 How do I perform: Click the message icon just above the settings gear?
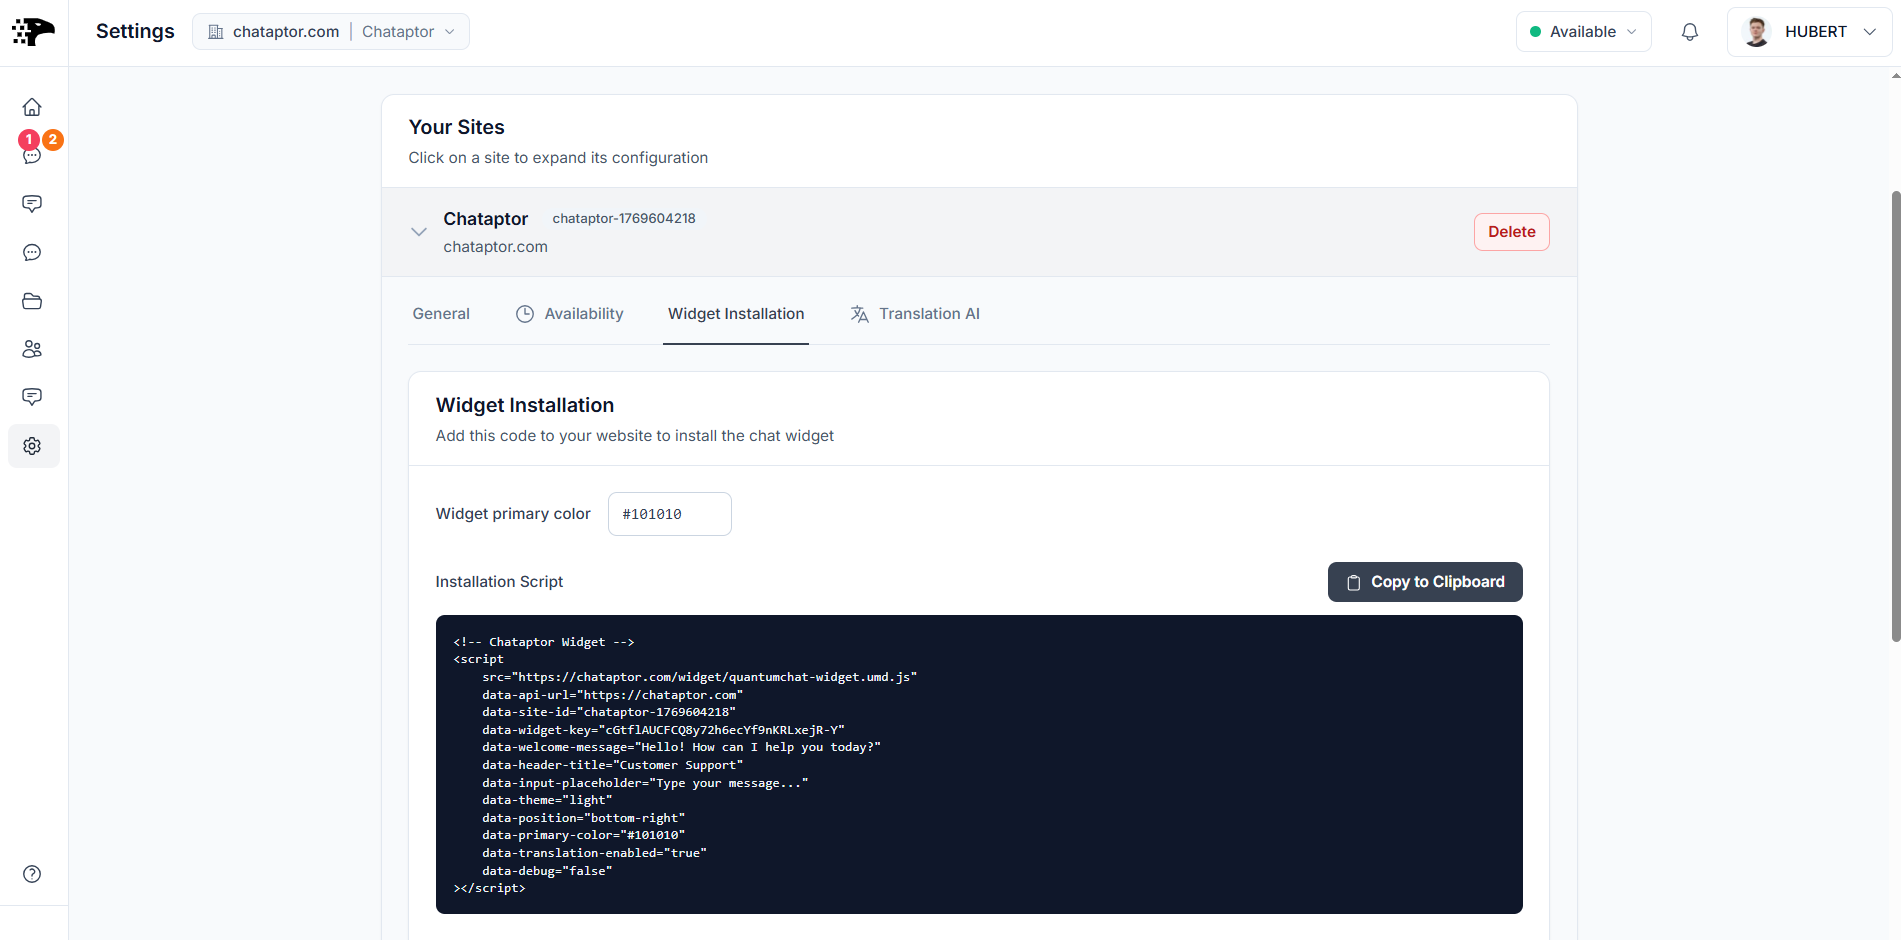pyautogui.click(x=32, y=397)
